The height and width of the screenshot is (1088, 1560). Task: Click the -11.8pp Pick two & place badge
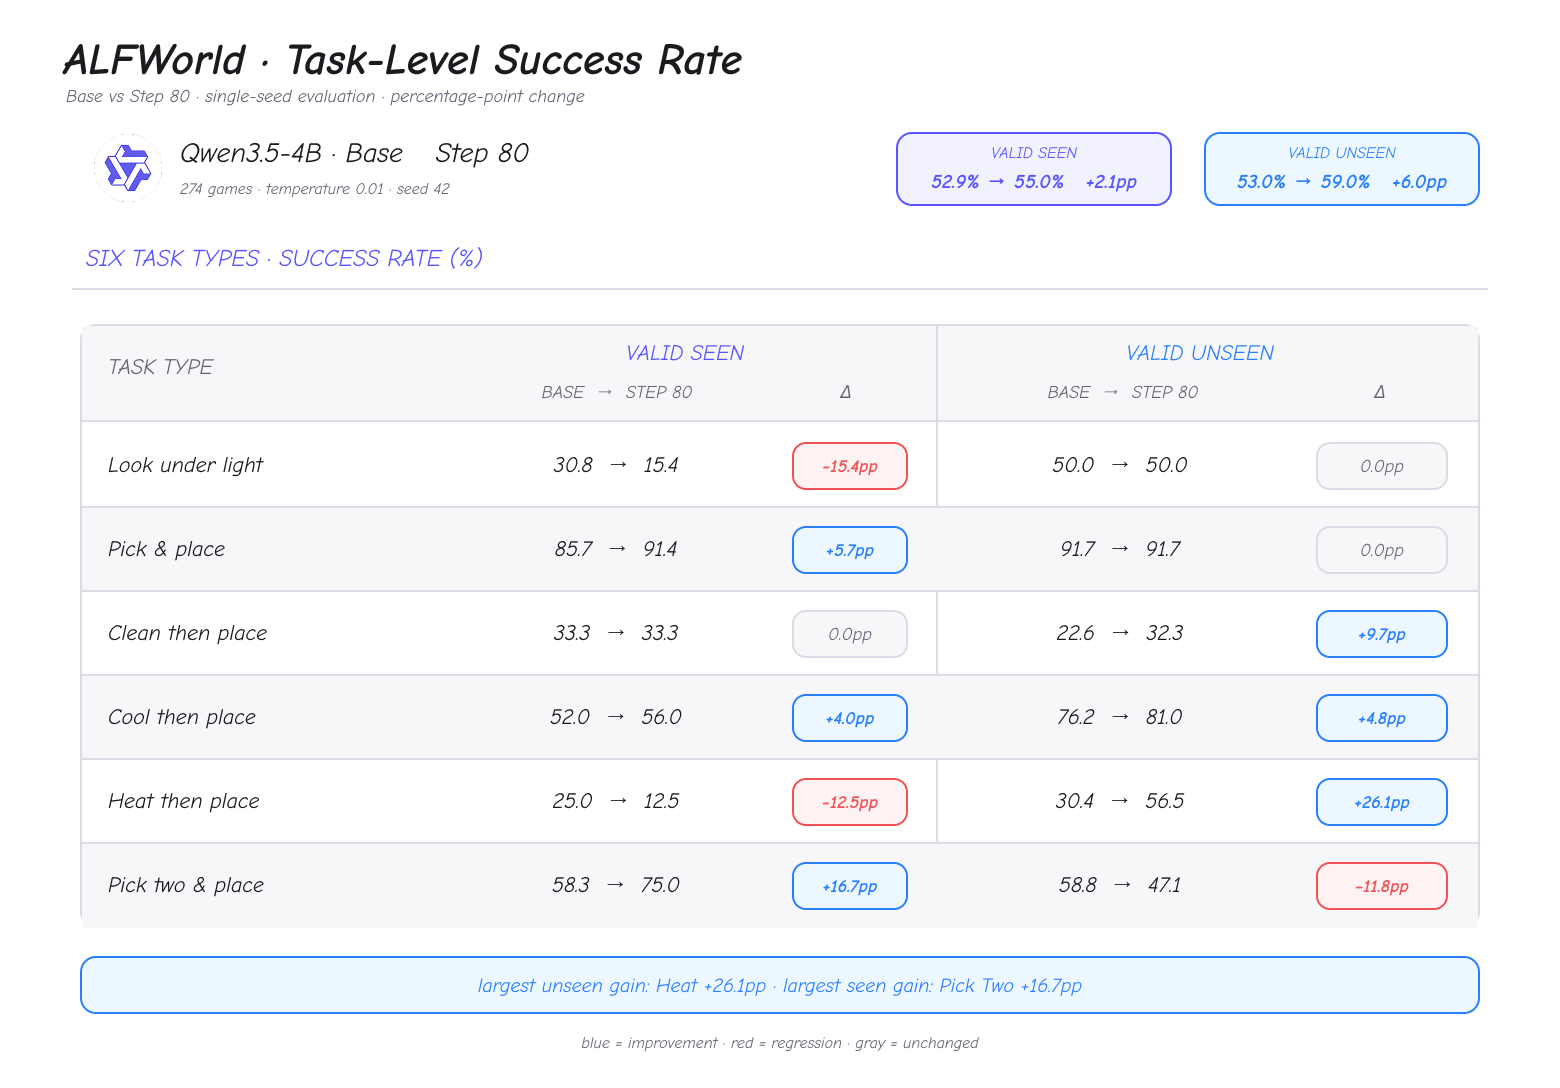point(1382,886)
